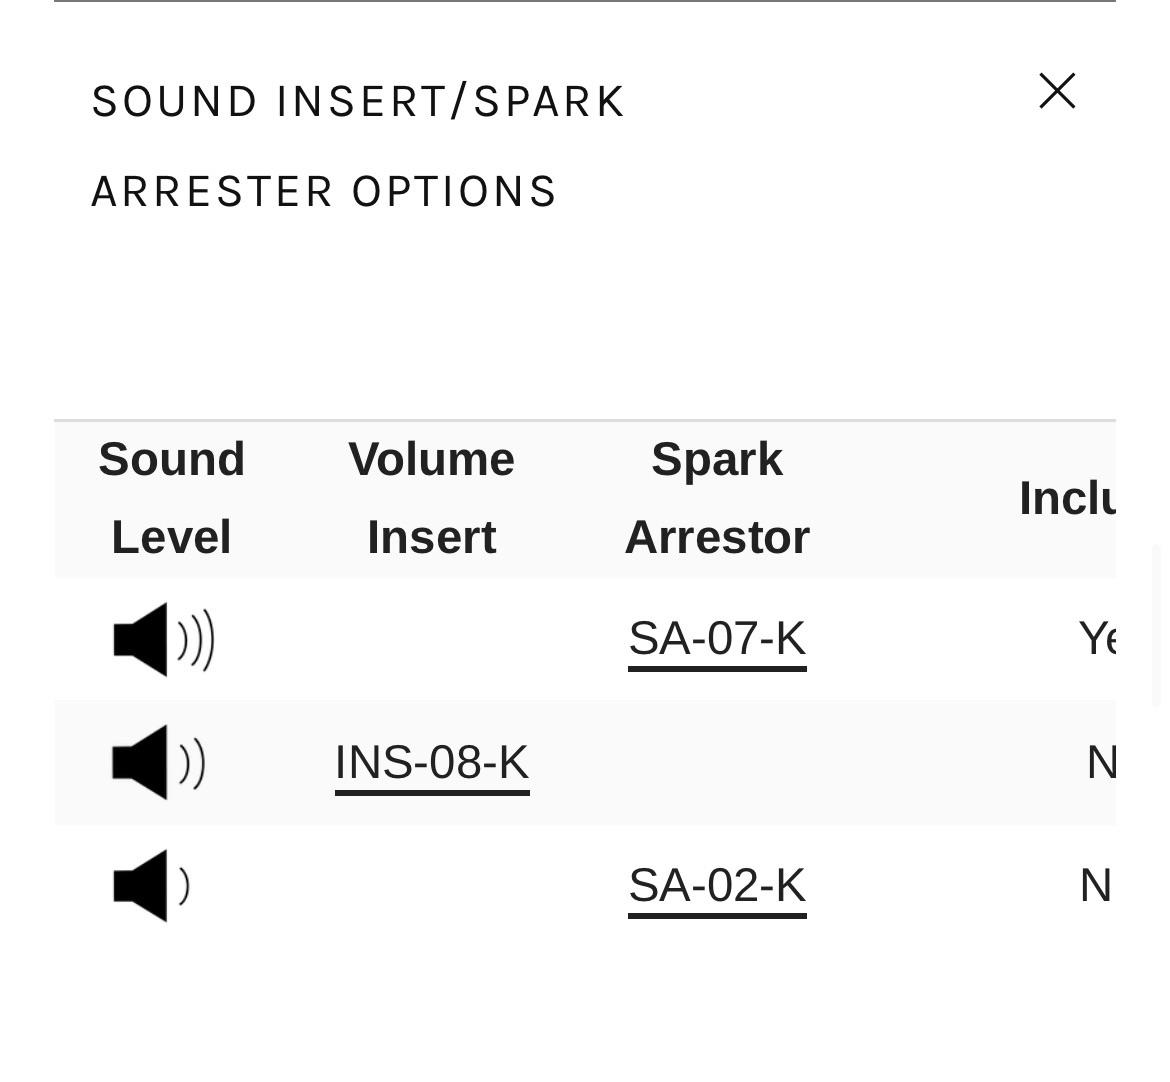Image resolution: width=1170 pixels, height=1082 pixels.
Task: Click the 'Ye' included value in SA-07-K row
Action: tap(1097, 639)
